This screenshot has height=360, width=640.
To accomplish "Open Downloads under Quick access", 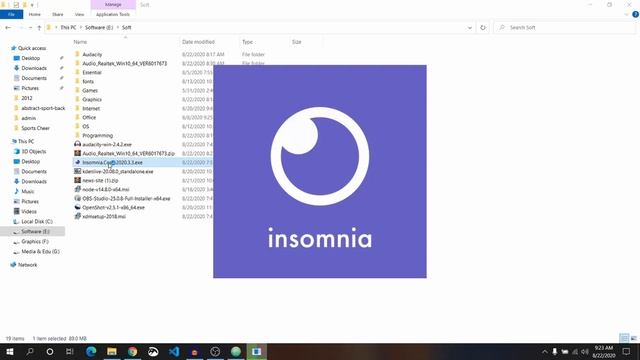I will (x=34, y=68).
